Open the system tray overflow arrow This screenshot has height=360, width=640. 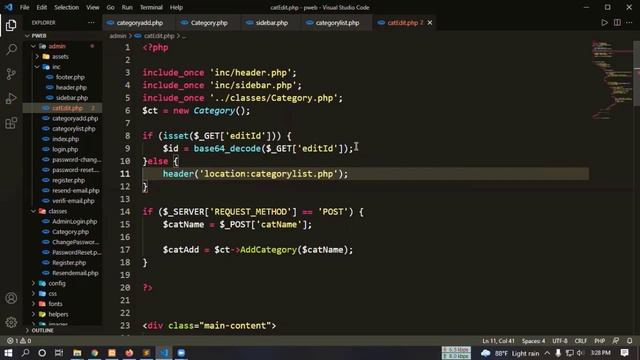point(547,353)
